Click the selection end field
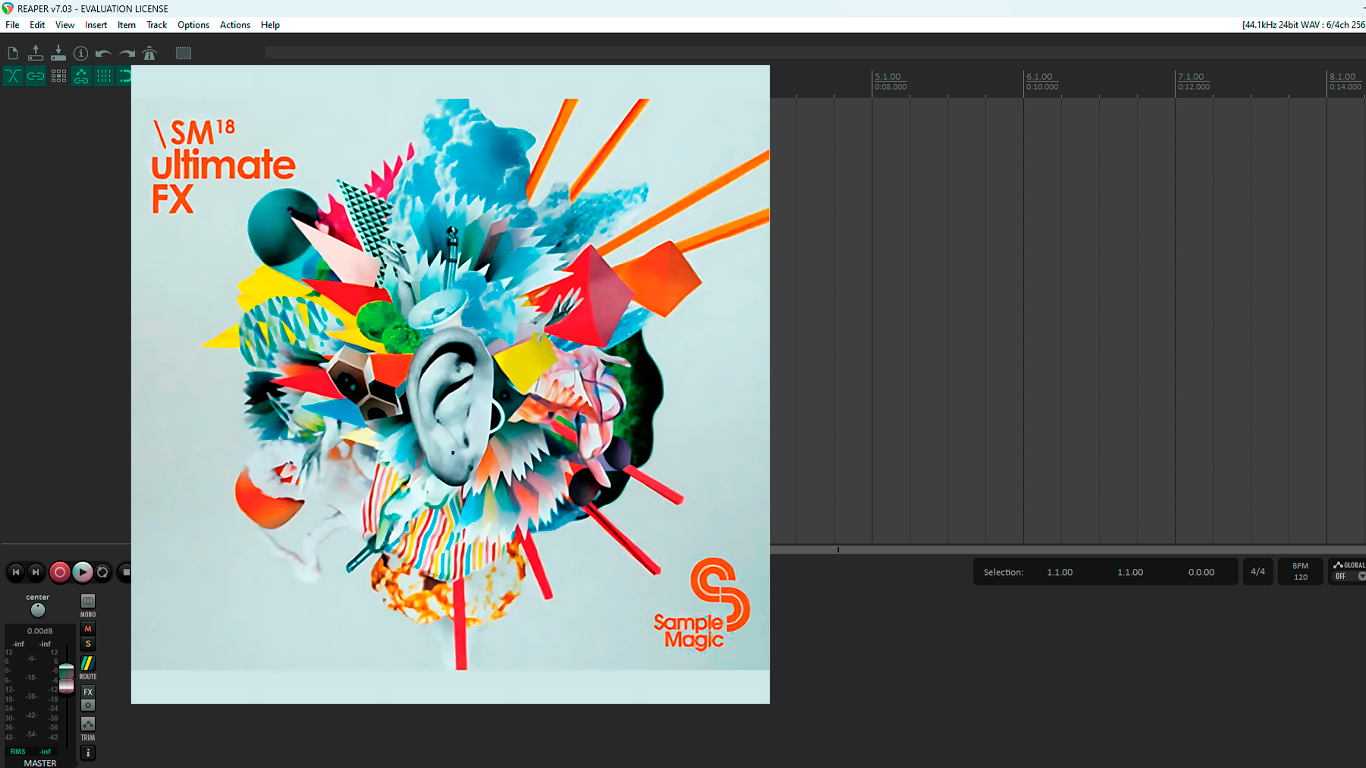 (x=1130, y=572)
